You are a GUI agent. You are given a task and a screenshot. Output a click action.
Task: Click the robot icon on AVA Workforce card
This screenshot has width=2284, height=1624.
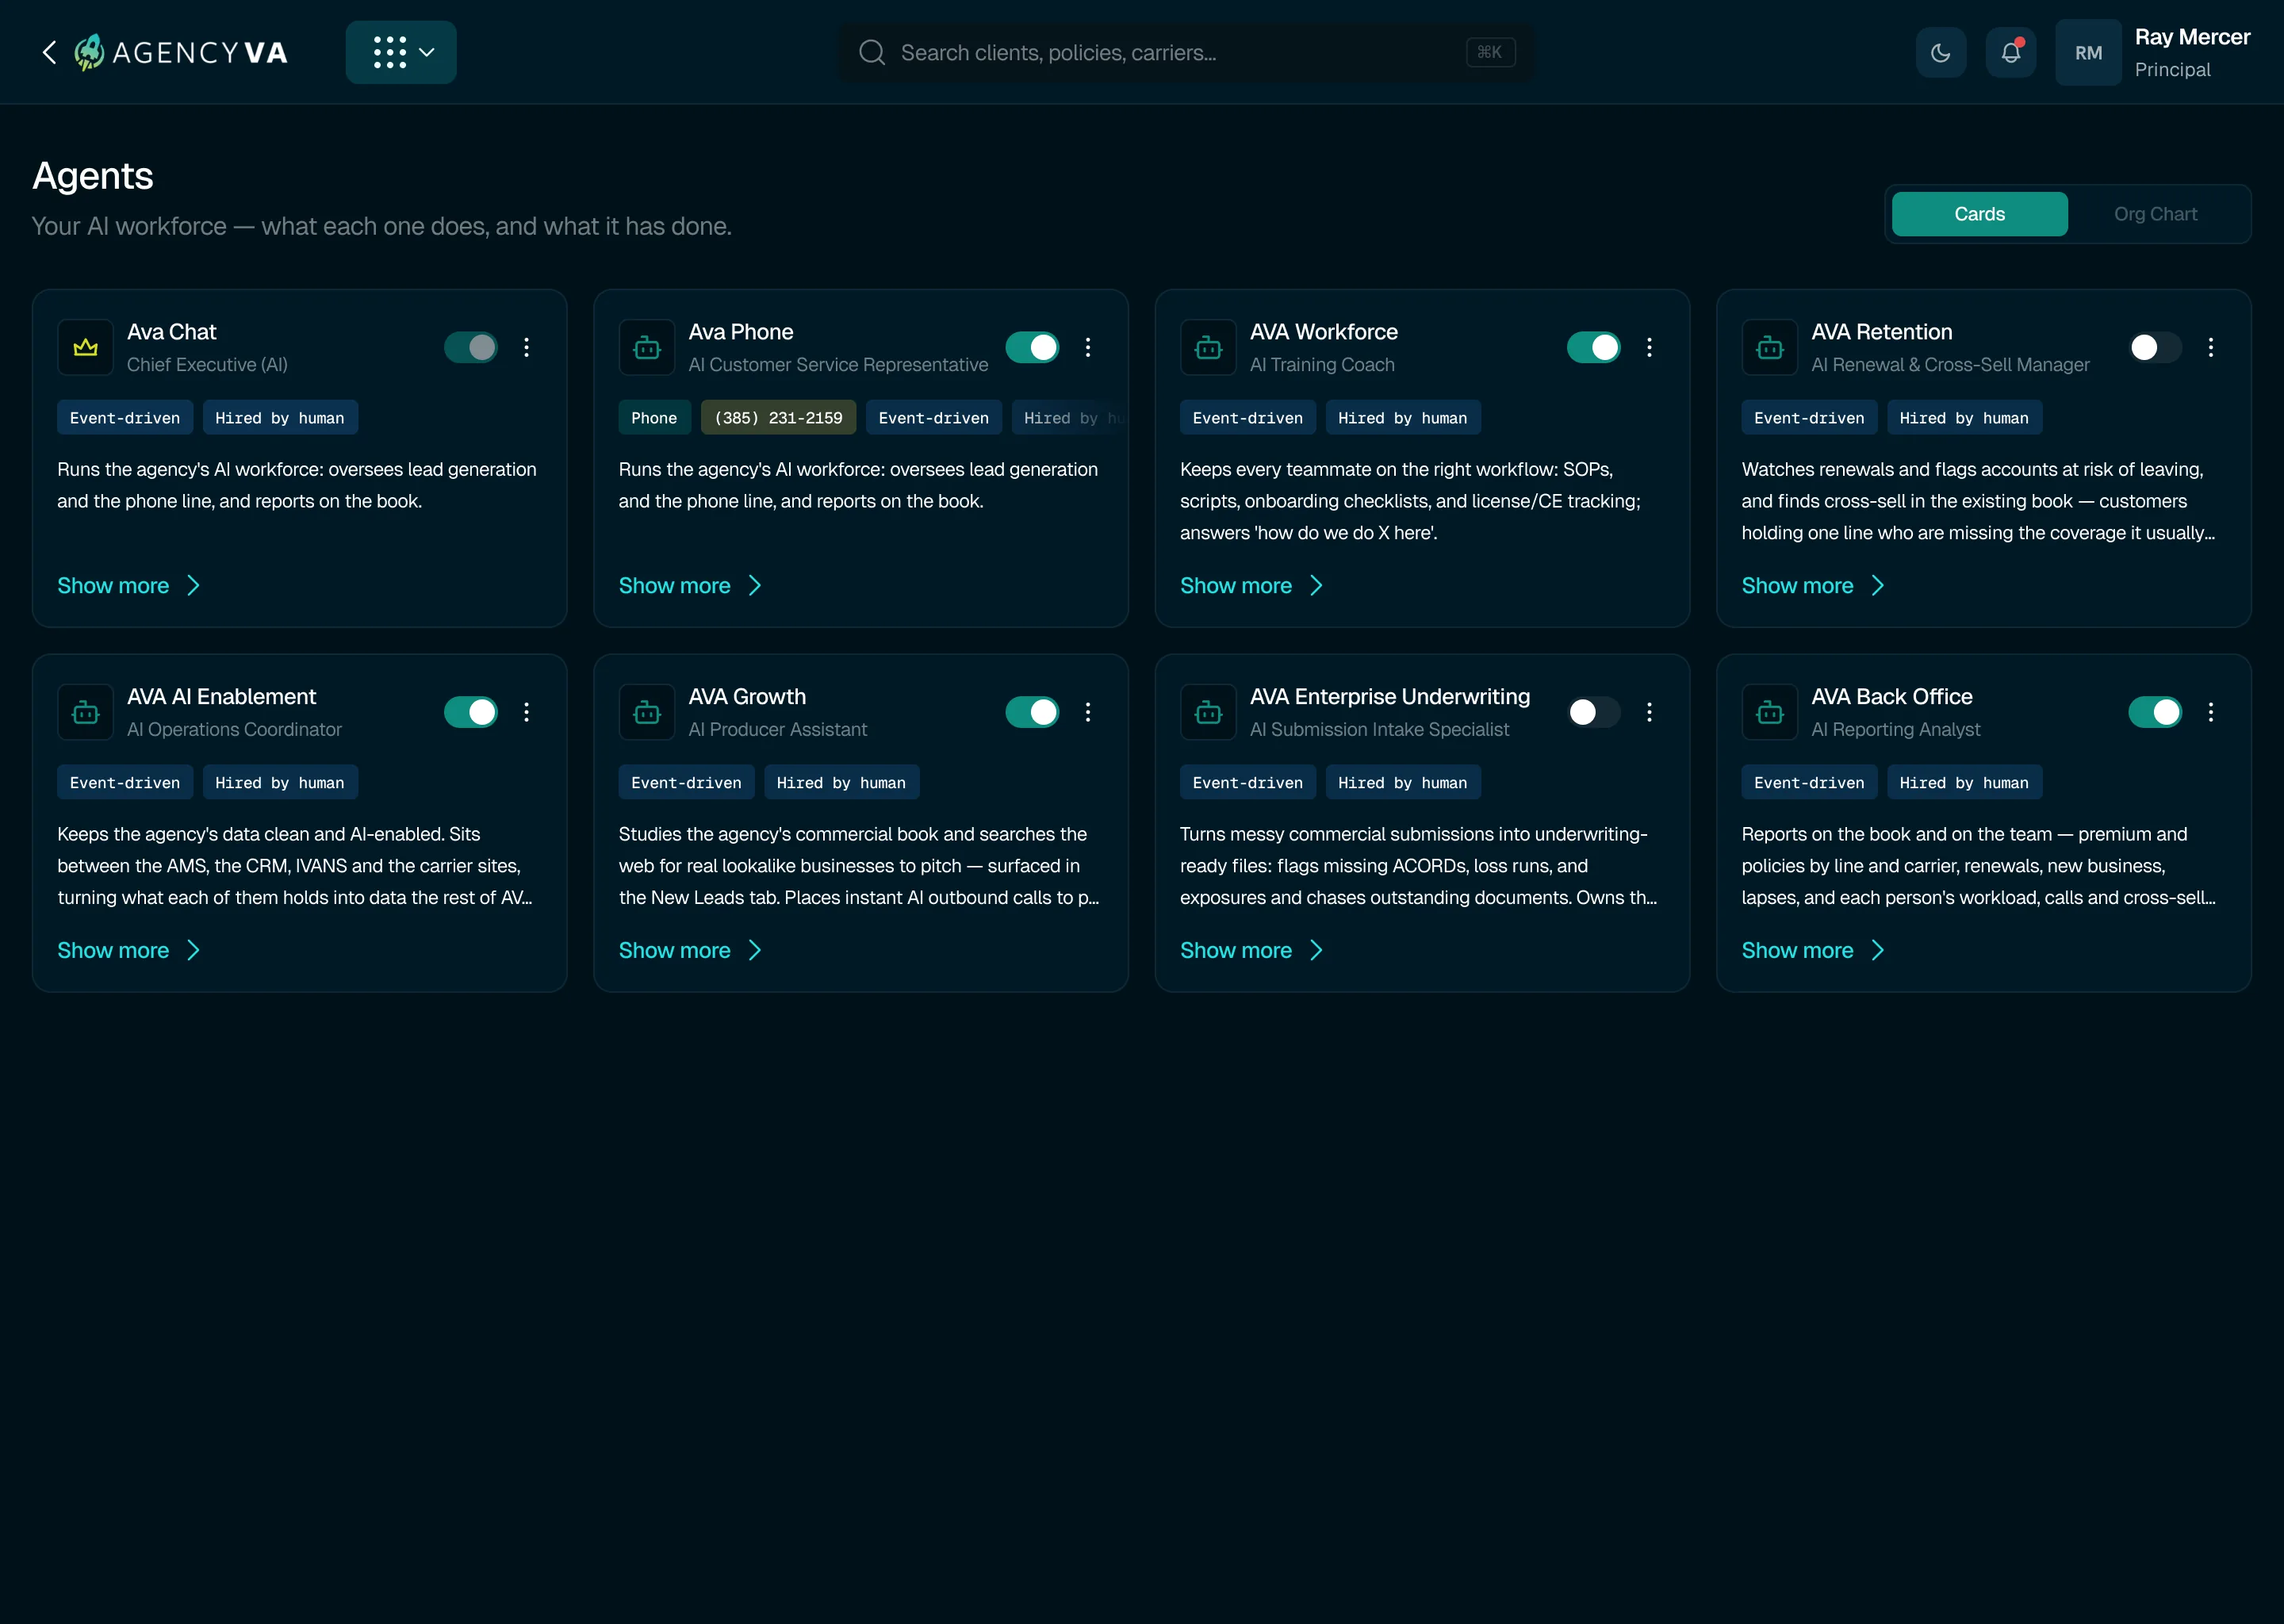1208,347
